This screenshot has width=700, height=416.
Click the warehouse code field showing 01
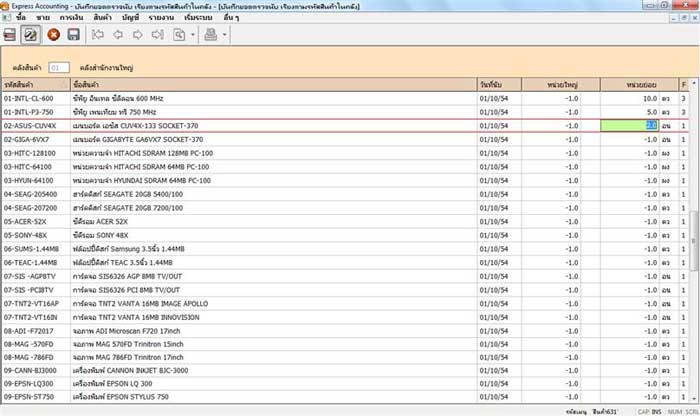point(59,68)
